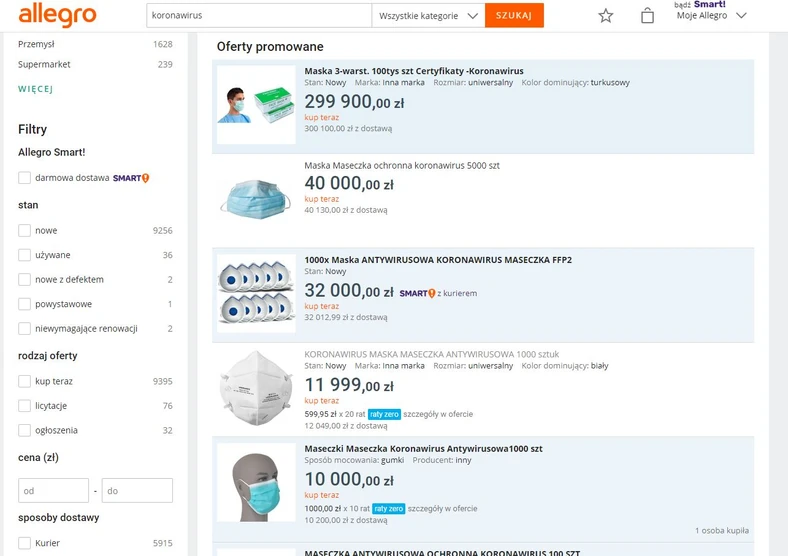Expand categories with WIĘCEJ link

coord(35,89)
